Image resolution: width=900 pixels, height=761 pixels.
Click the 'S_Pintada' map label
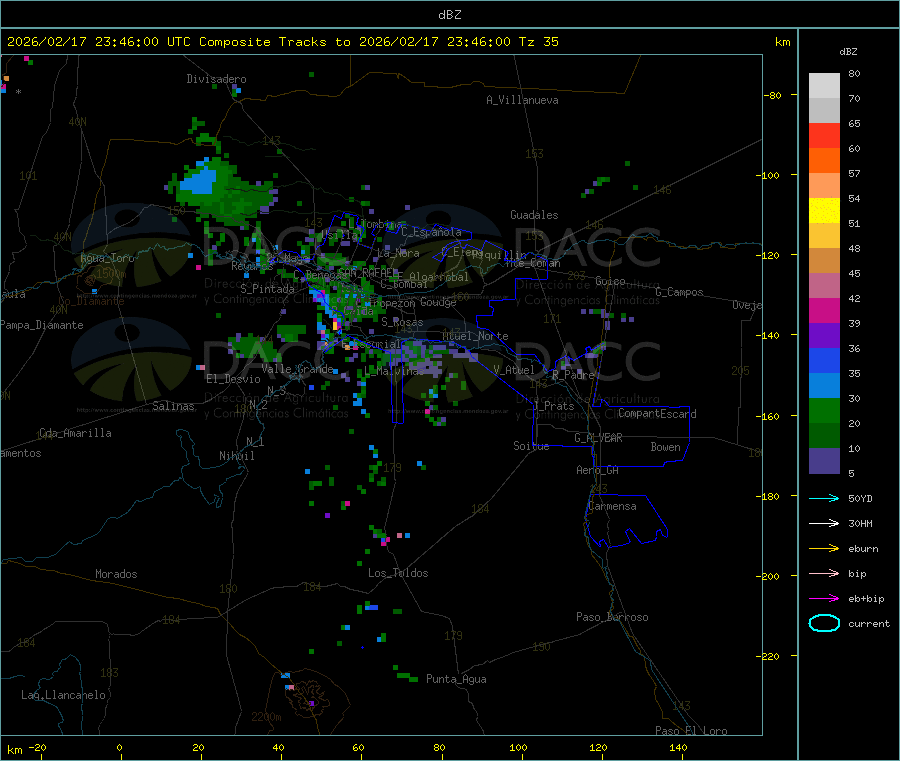[267, 289]
